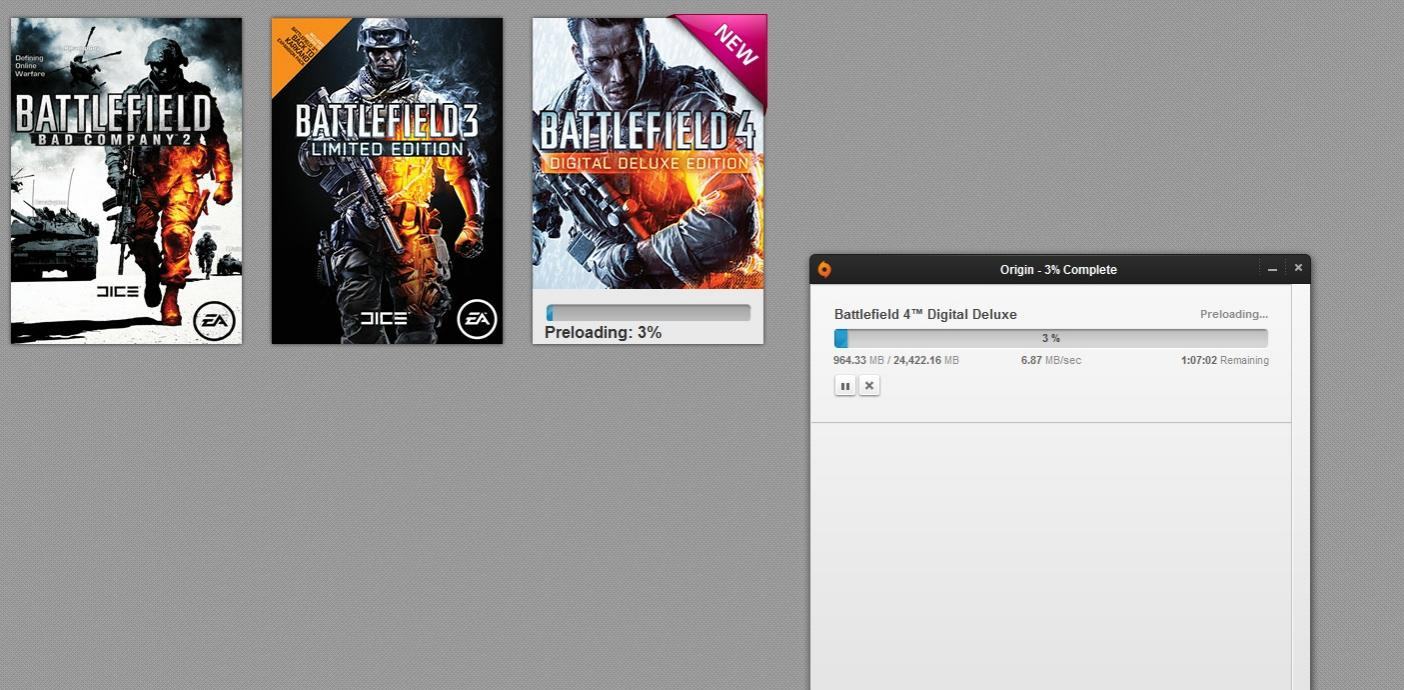The height and width of the screenshot is (690, 1404).
Task: Open the Battlefield 4 Digital Deluxe cover
Action: tap(648, 153)
